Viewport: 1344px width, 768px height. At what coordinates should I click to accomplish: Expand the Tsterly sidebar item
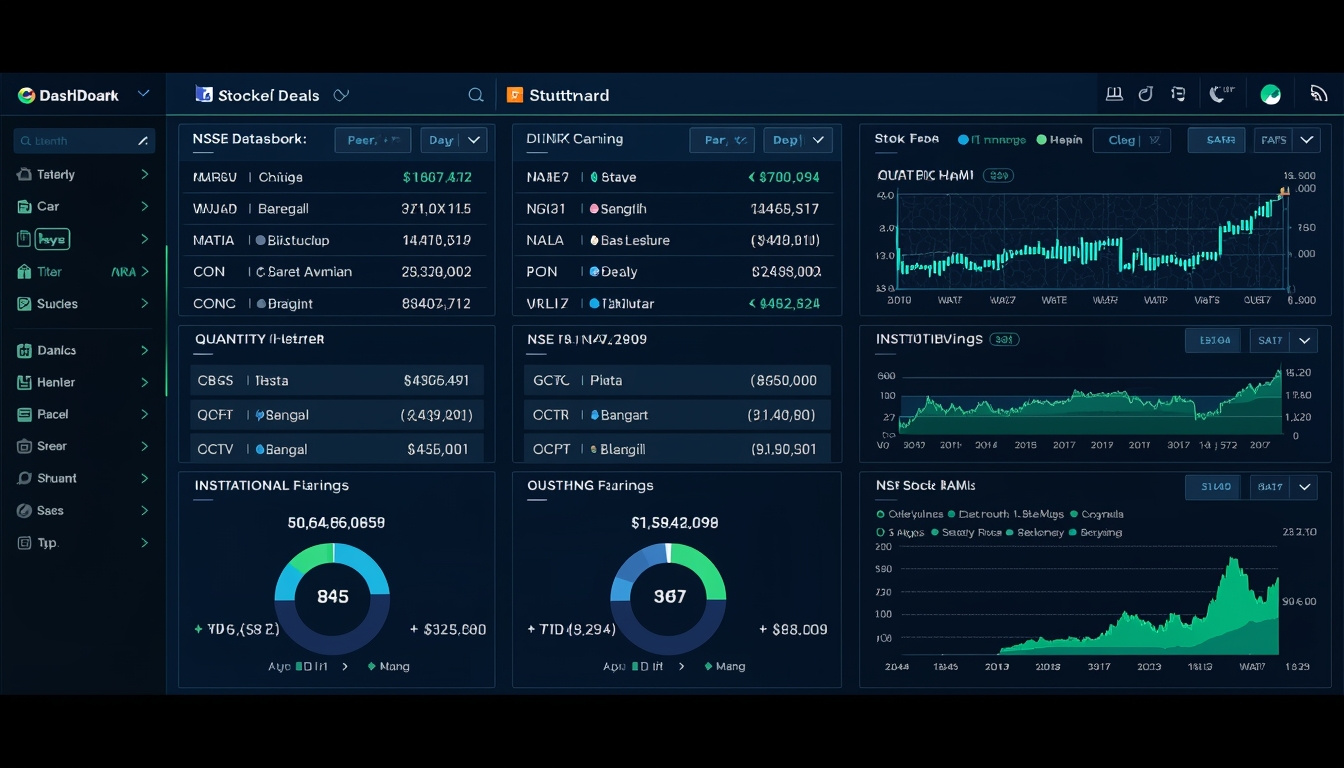pos(85,174)
